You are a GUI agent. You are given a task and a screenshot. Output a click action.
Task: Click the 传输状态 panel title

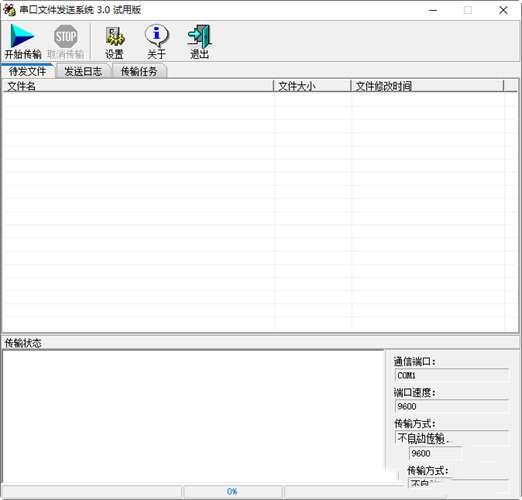tap(23, 343)
